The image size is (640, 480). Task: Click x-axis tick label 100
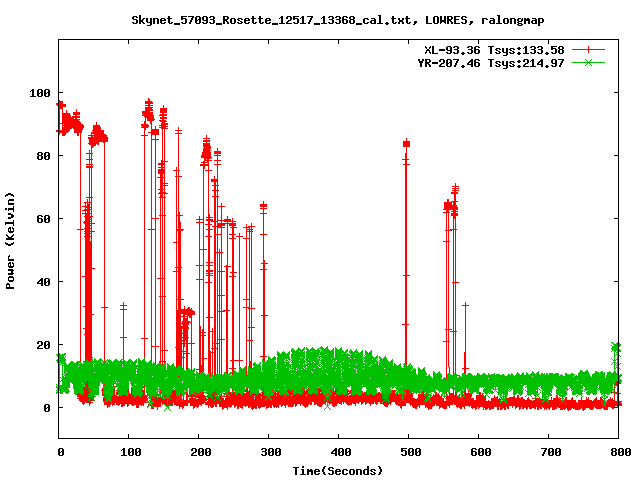point(131,452)
